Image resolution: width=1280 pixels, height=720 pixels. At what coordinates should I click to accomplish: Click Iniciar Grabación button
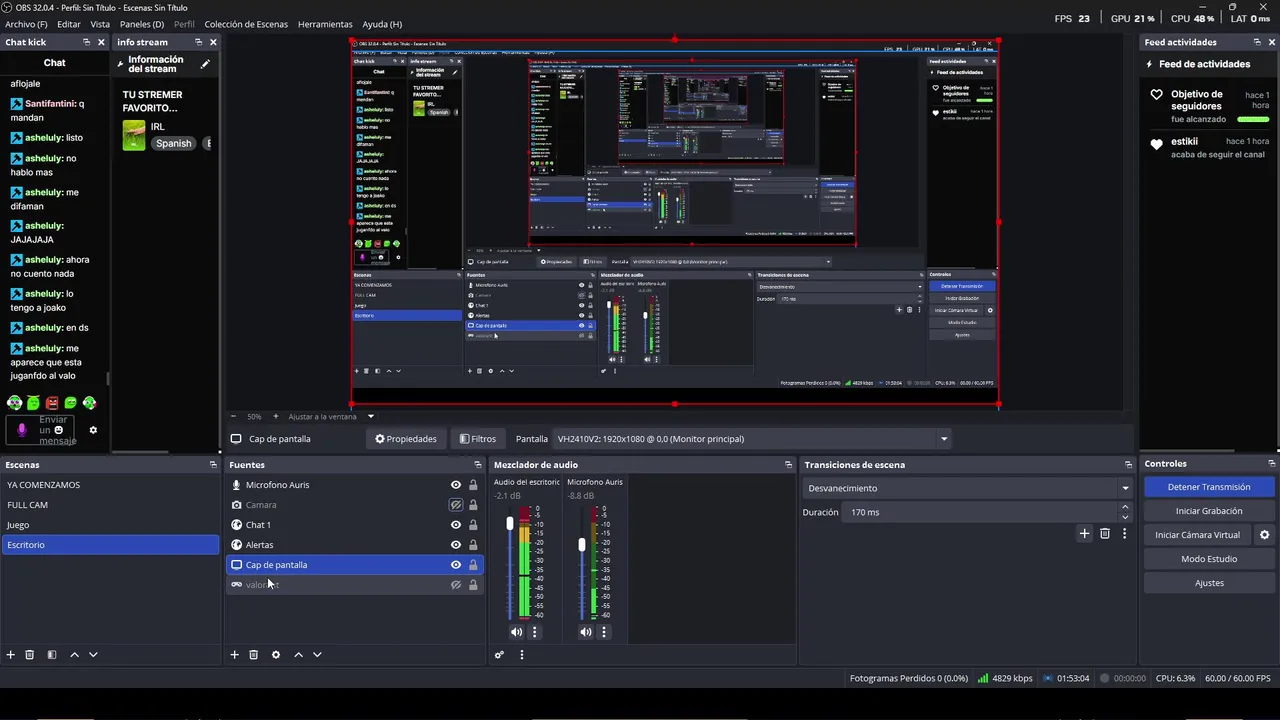pyautogui.click(x=1209, y=511)
